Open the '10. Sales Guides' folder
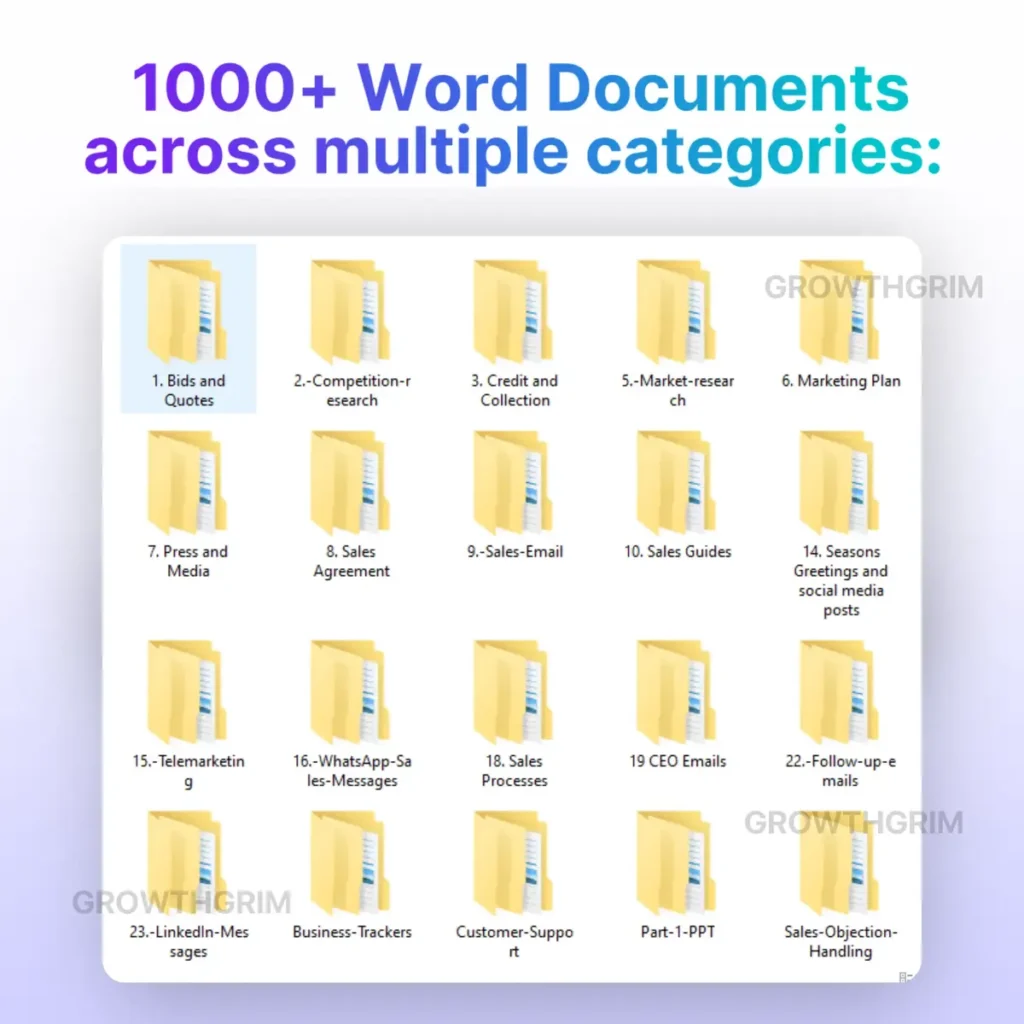Screen dimensions: 1024x1024 (677, 484)
